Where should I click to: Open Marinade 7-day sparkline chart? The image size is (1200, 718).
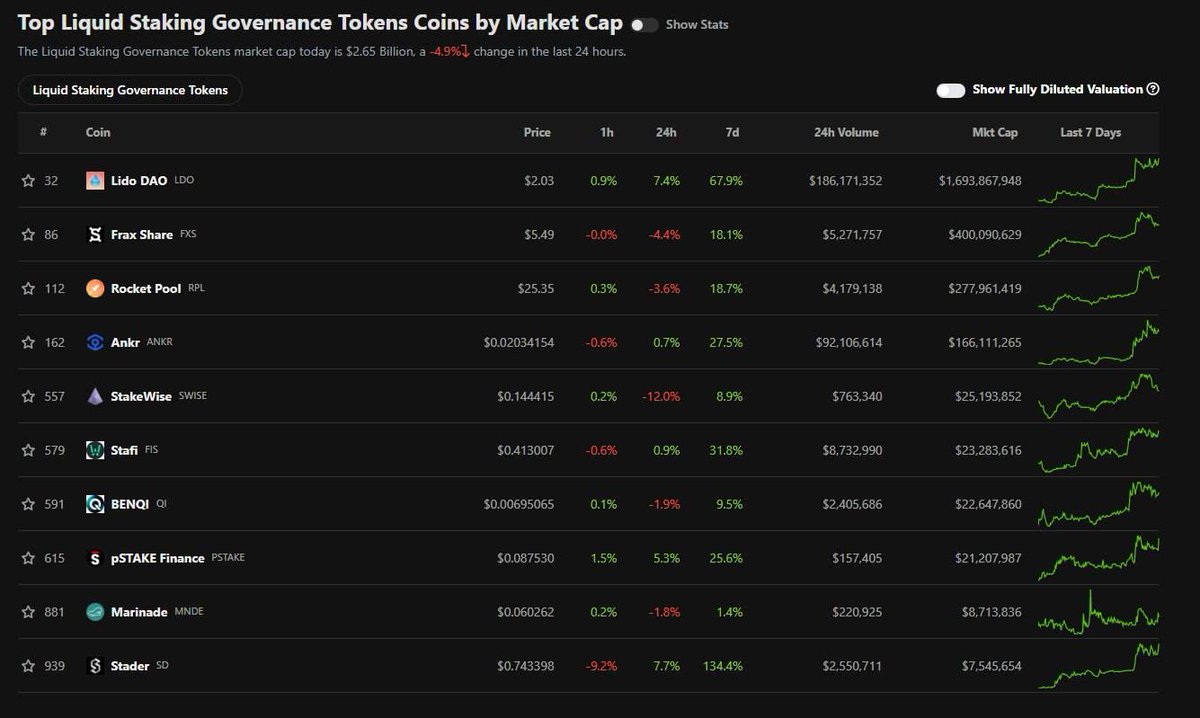point(1099,612)
